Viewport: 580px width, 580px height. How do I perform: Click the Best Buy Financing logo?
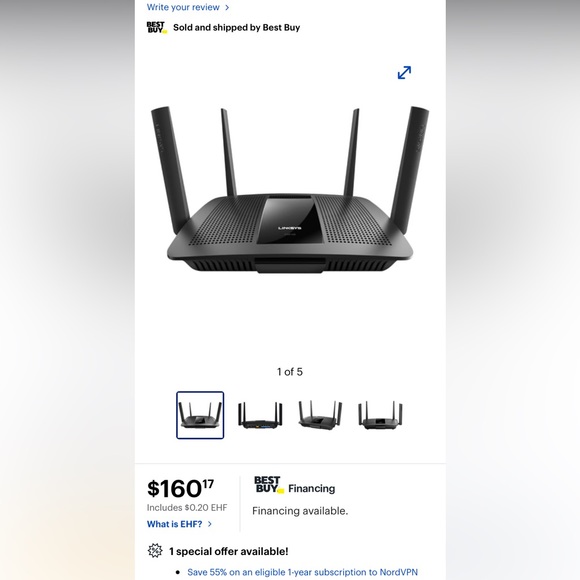269,485
